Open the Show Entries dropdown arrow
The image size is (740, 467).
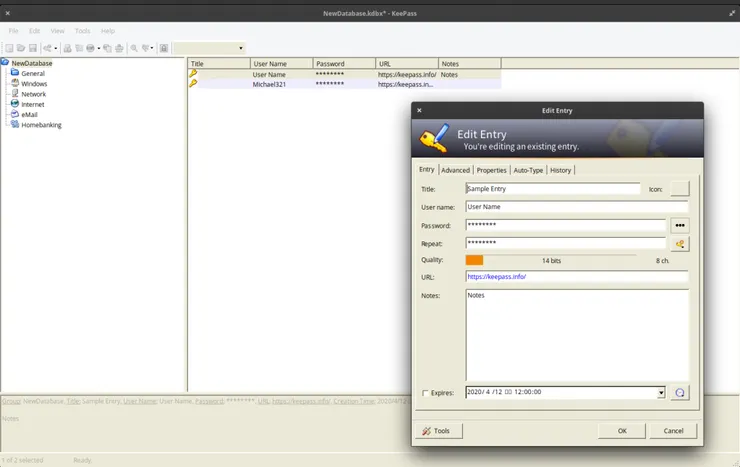pyautogui.click(x=152, y=48)
